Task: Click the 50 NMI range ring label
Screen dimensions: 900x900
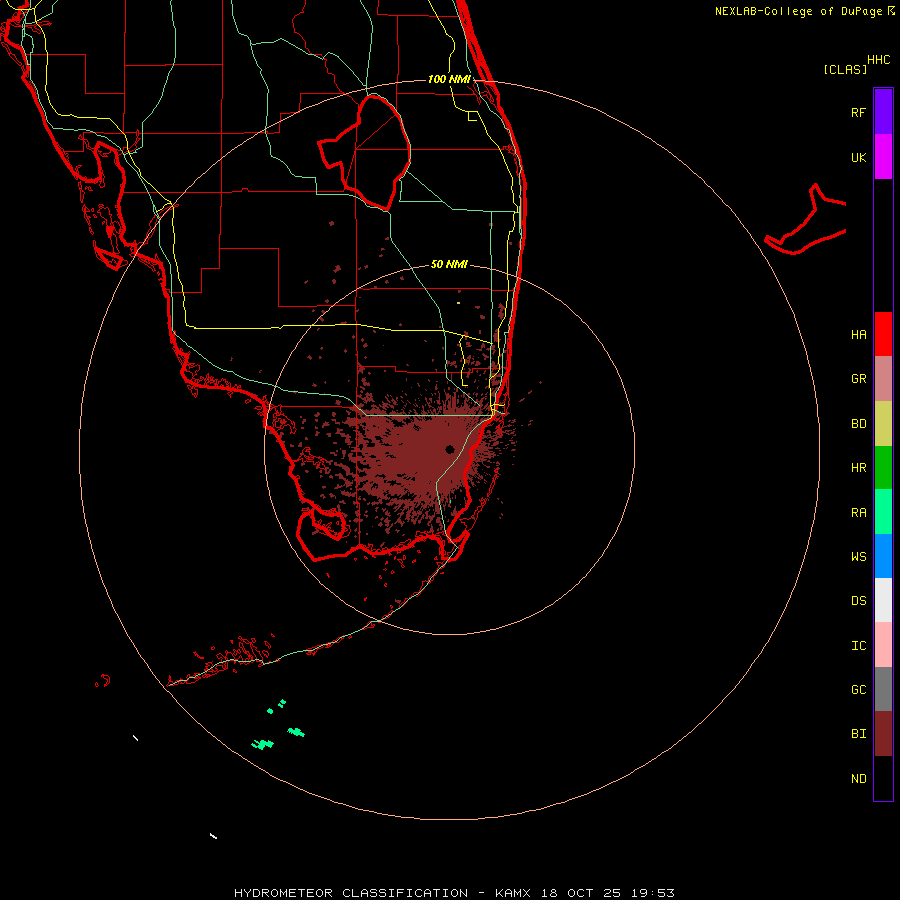Action: [449, 264]
